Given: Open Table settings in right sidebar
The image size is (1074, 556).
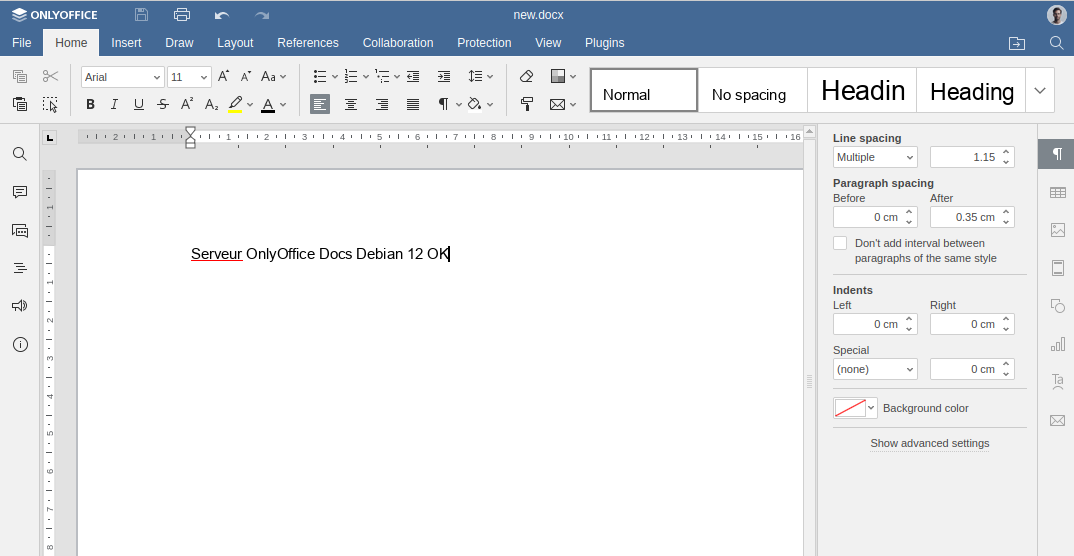Looking at the screenshot, I should pyautogui.click(x=1057, y=192).
